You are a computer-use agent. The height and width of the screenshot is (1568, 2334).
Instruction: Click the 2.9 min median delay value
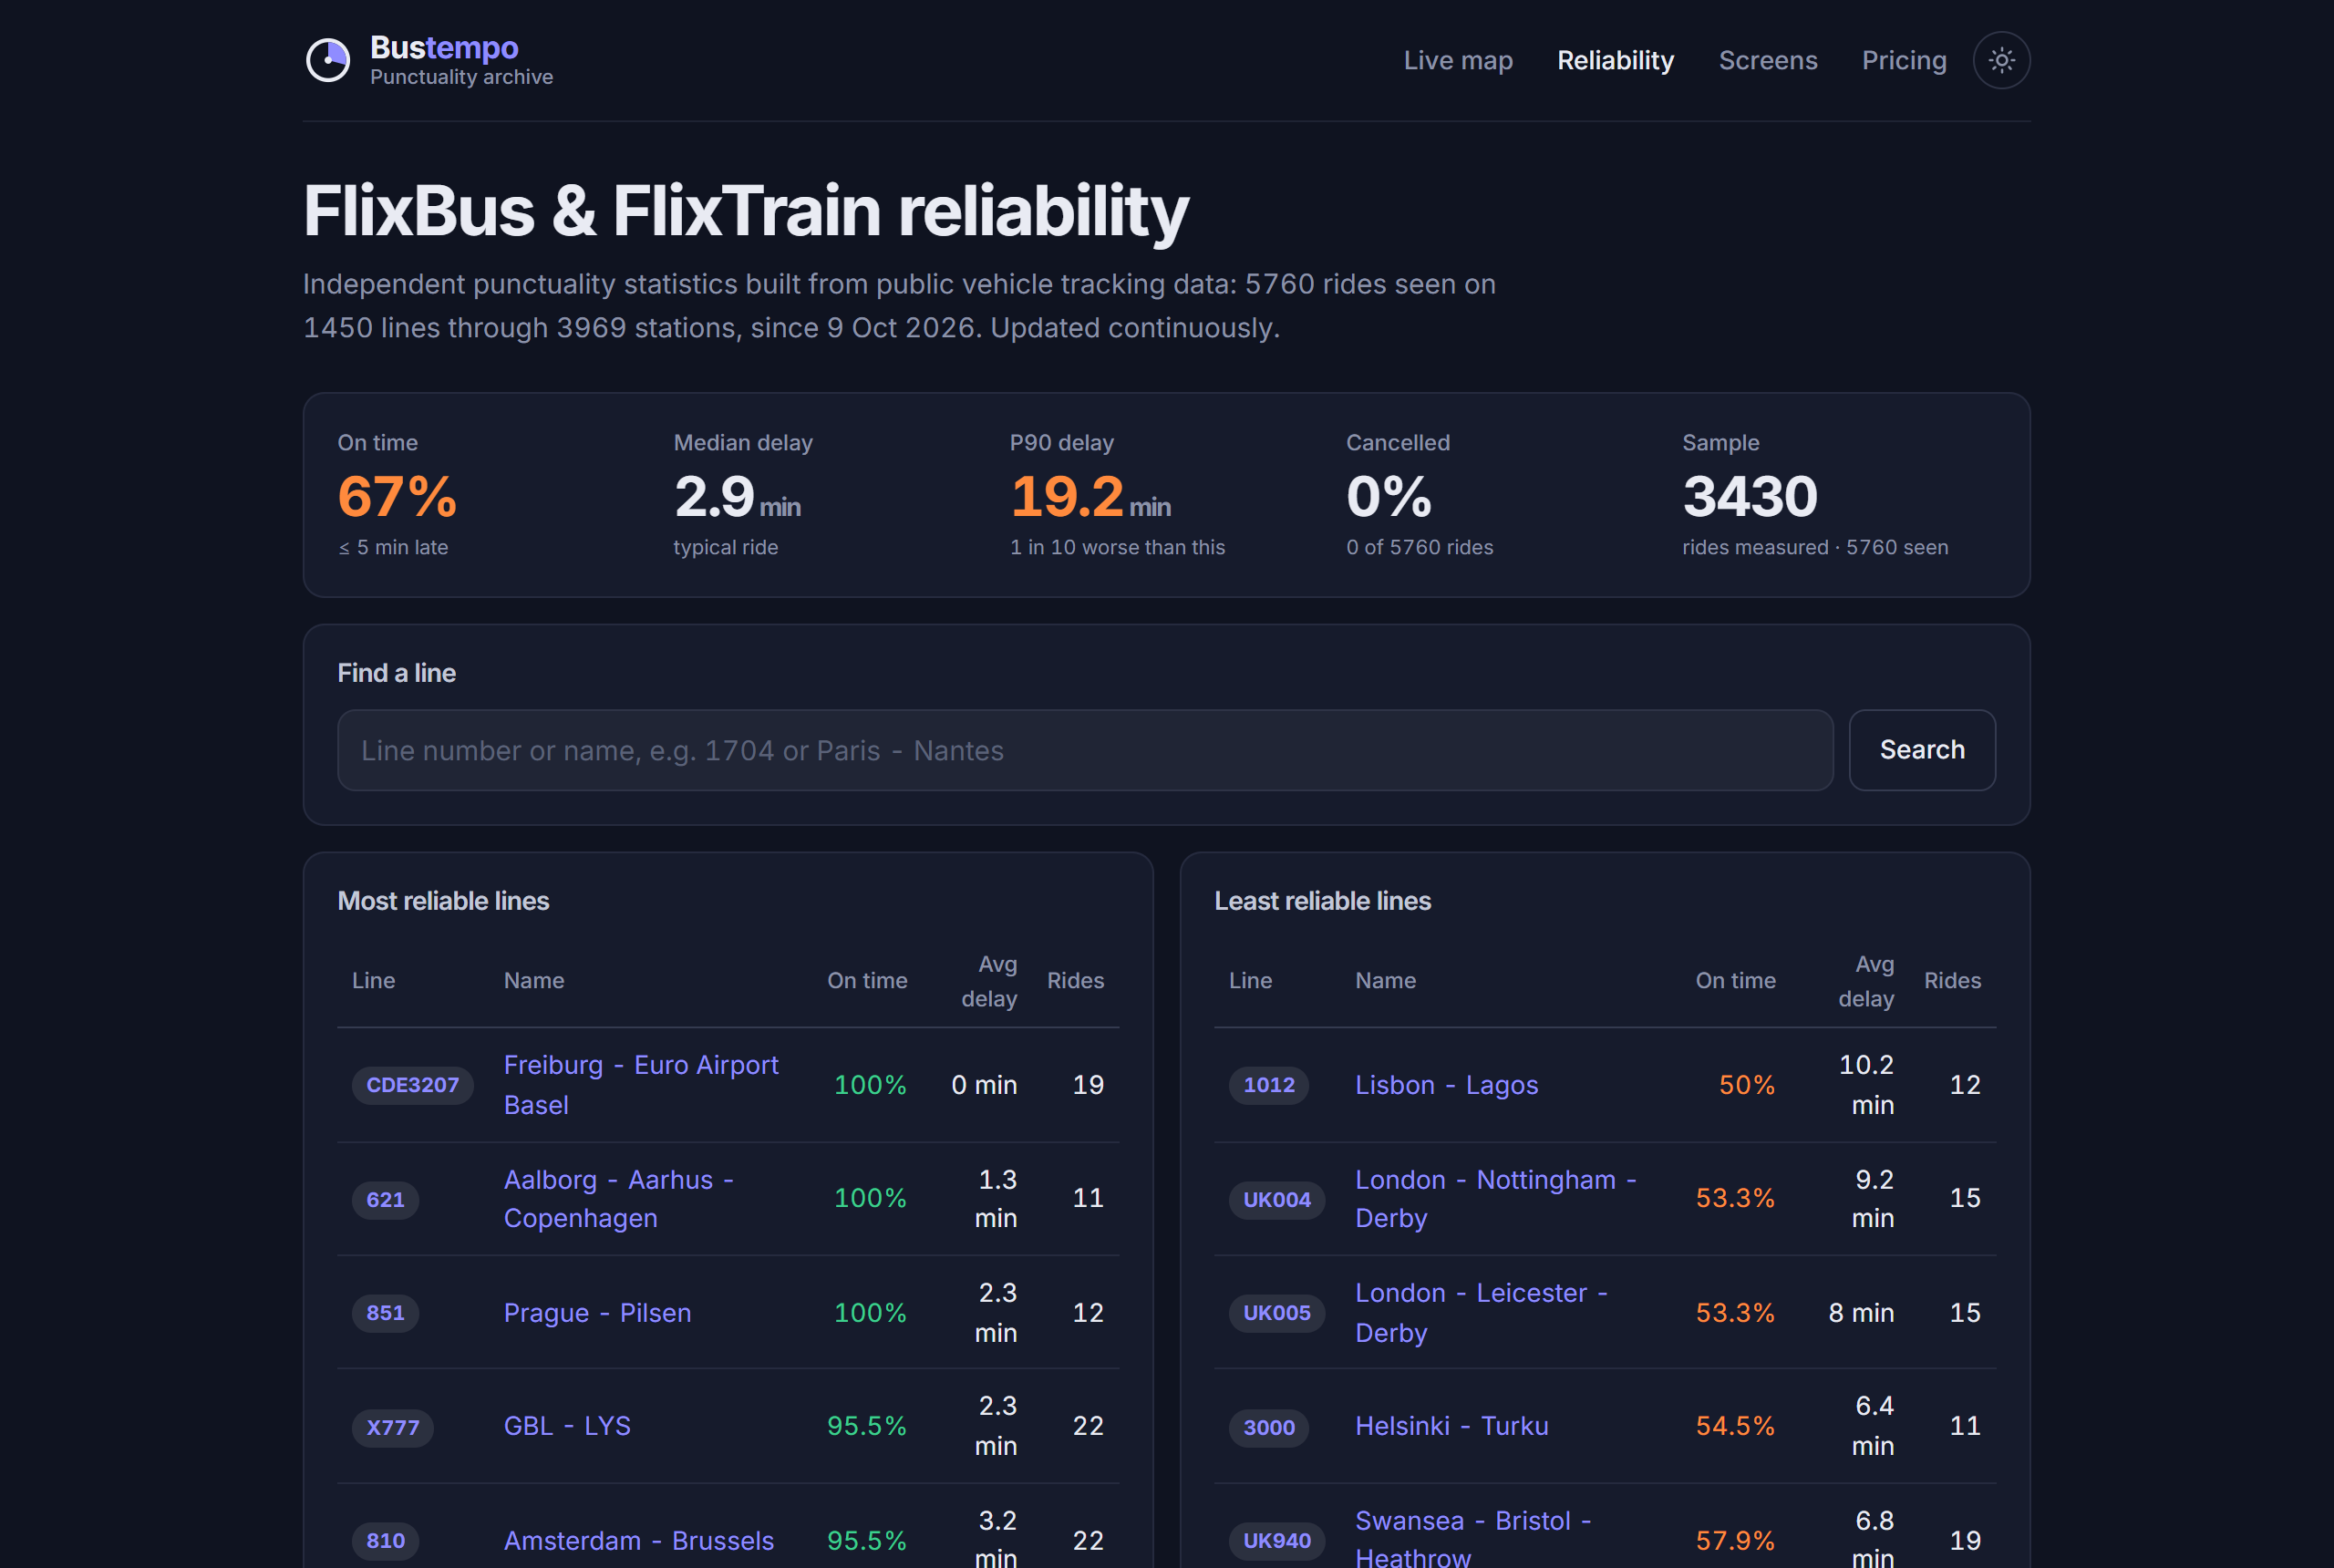(x=737, y=497)
